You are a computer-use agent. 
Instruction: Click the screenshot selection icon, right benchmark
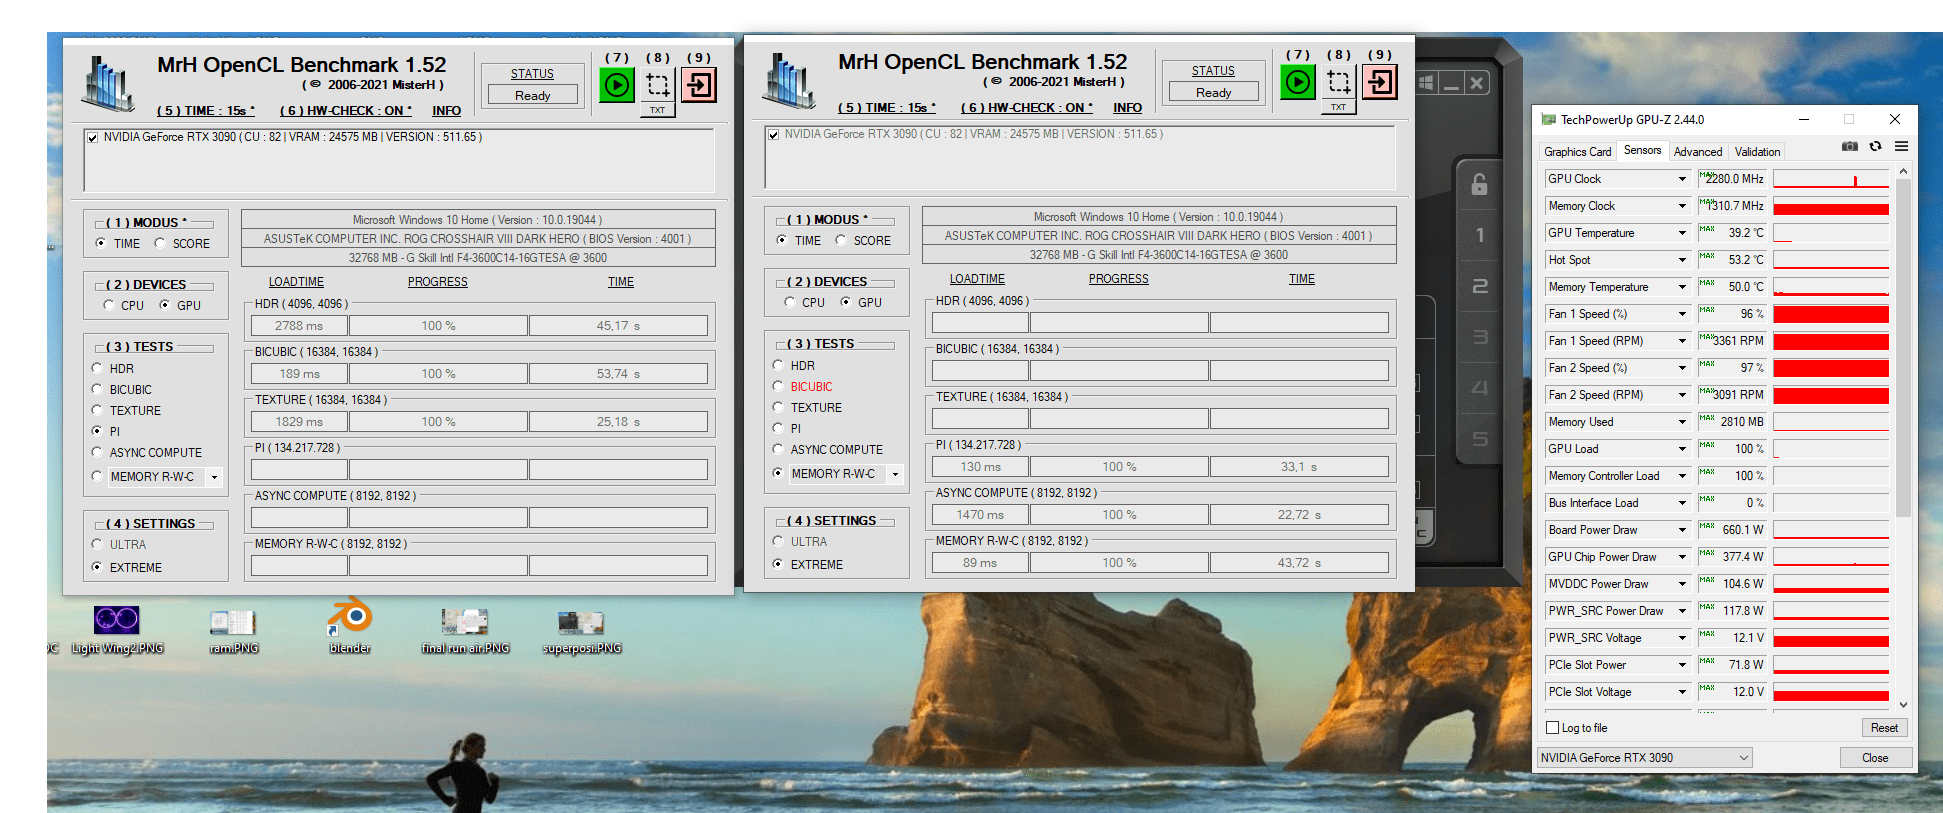[x=1339, y=81]
